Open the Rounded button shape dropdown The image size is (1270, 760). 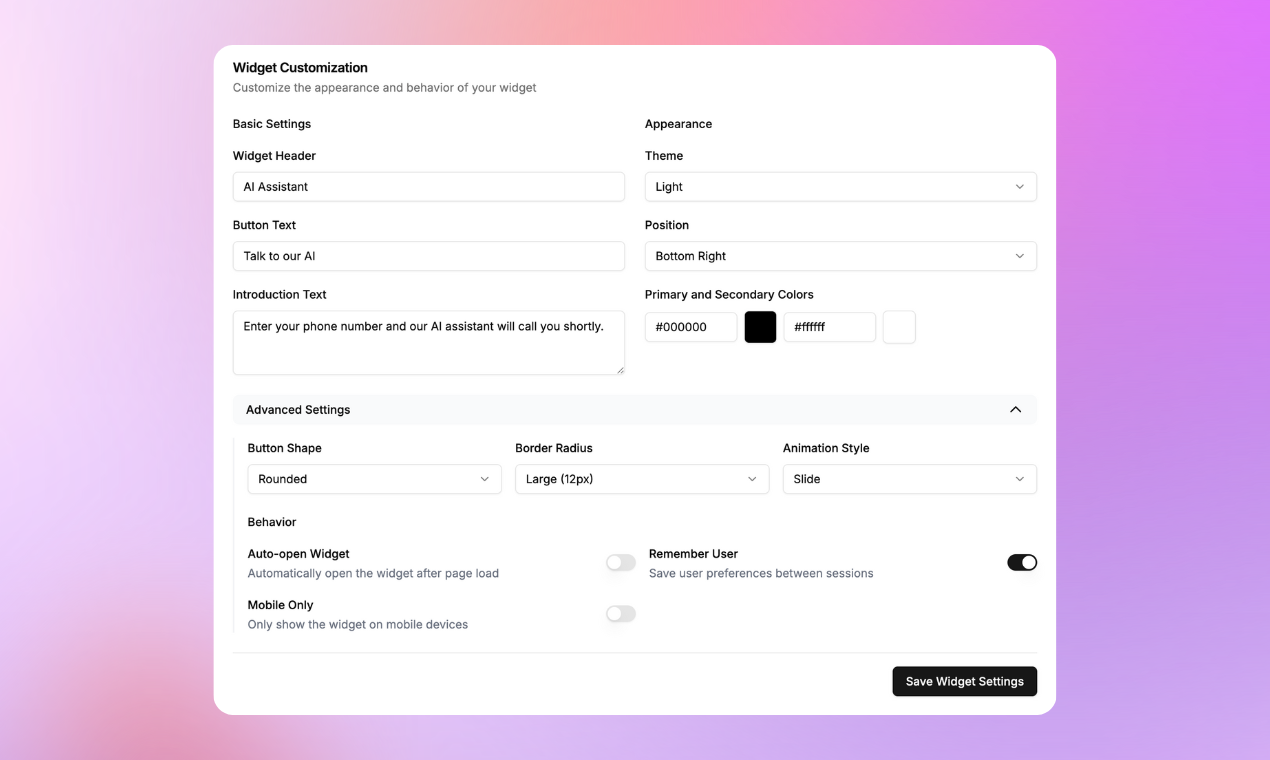(374, 479)
